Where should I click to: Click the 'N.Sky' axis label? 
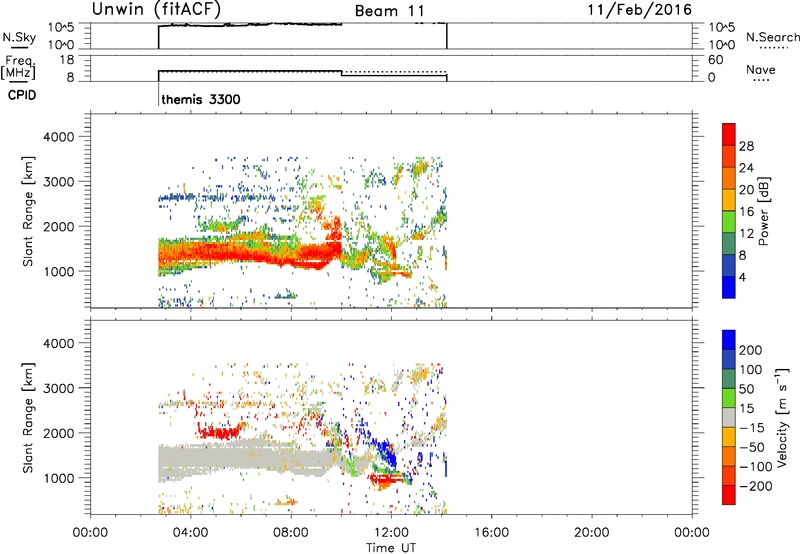click(x=19, y=37)
